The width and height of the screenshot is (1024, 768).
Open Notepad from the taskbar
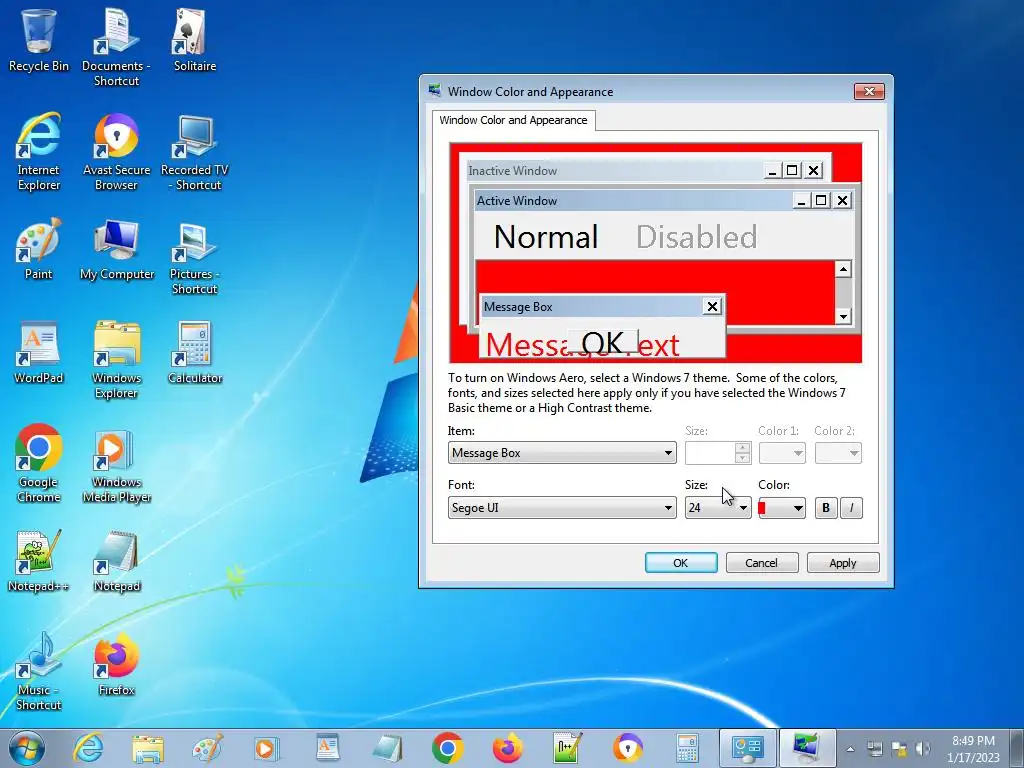click(x=387, y=748)
